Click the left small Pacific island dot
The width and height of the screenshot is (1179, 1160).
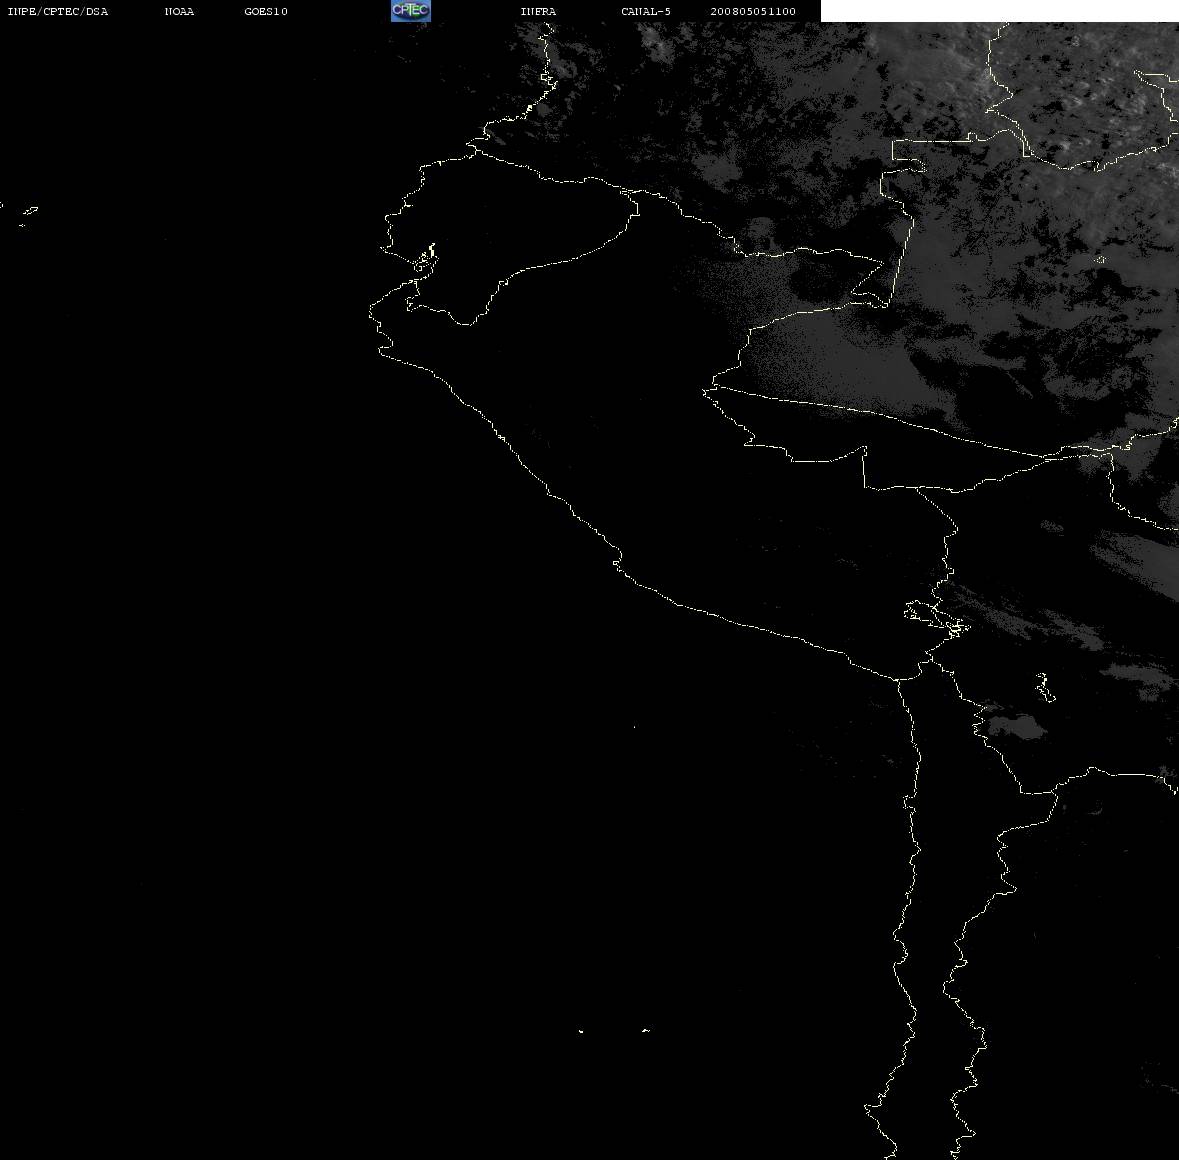(581, 1031)
